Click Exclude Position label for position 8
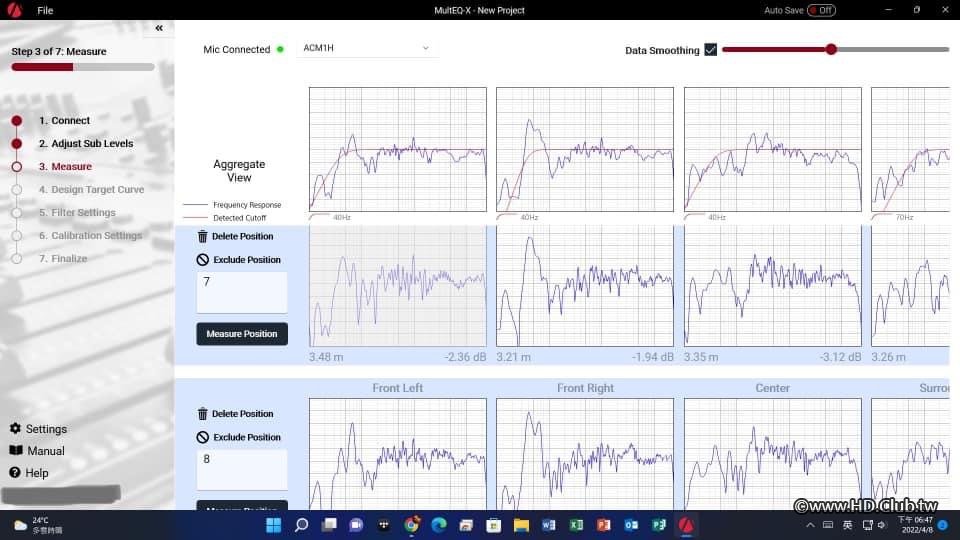 click(x=247, y=437)
